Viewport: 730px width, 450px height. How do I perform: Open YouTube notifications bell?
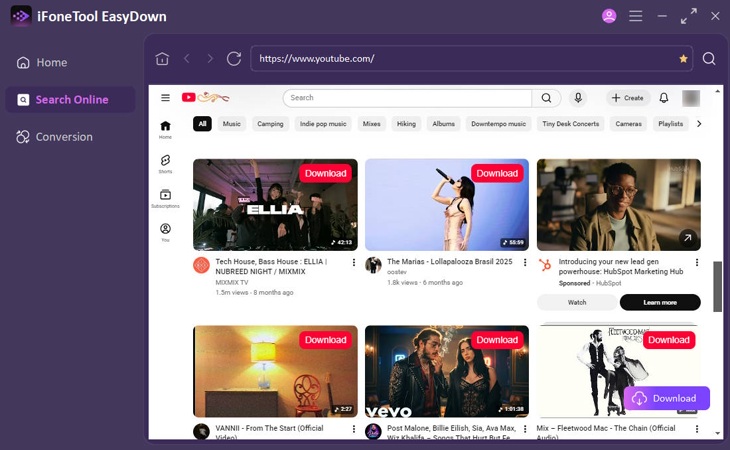(664, 98)
